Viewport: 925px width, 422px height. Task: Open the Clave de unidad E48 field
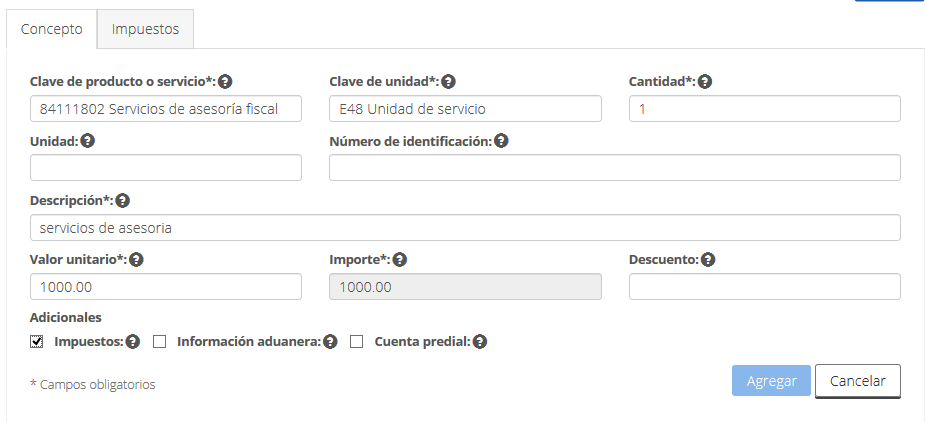pyautogui.click(x=465, y=109)
